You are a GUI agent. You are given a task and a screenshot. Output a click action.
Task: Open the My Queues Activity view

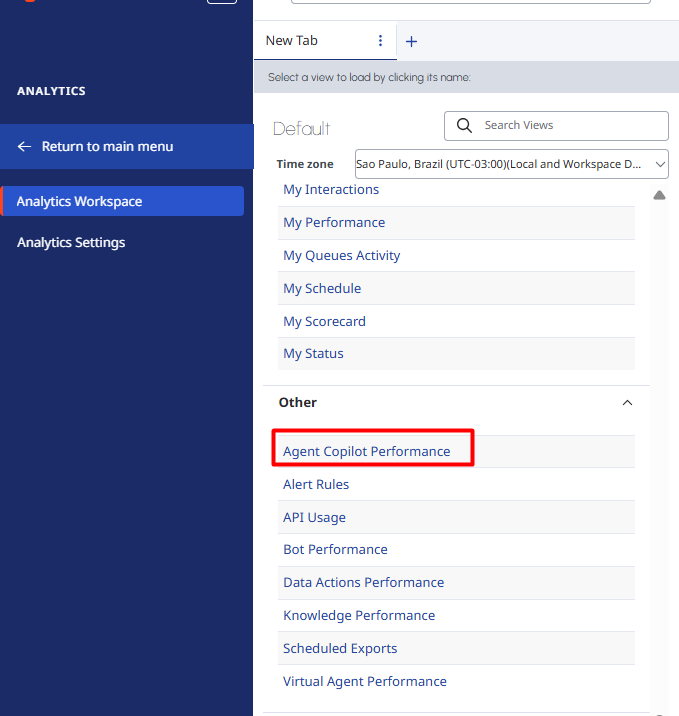(342, 255)
